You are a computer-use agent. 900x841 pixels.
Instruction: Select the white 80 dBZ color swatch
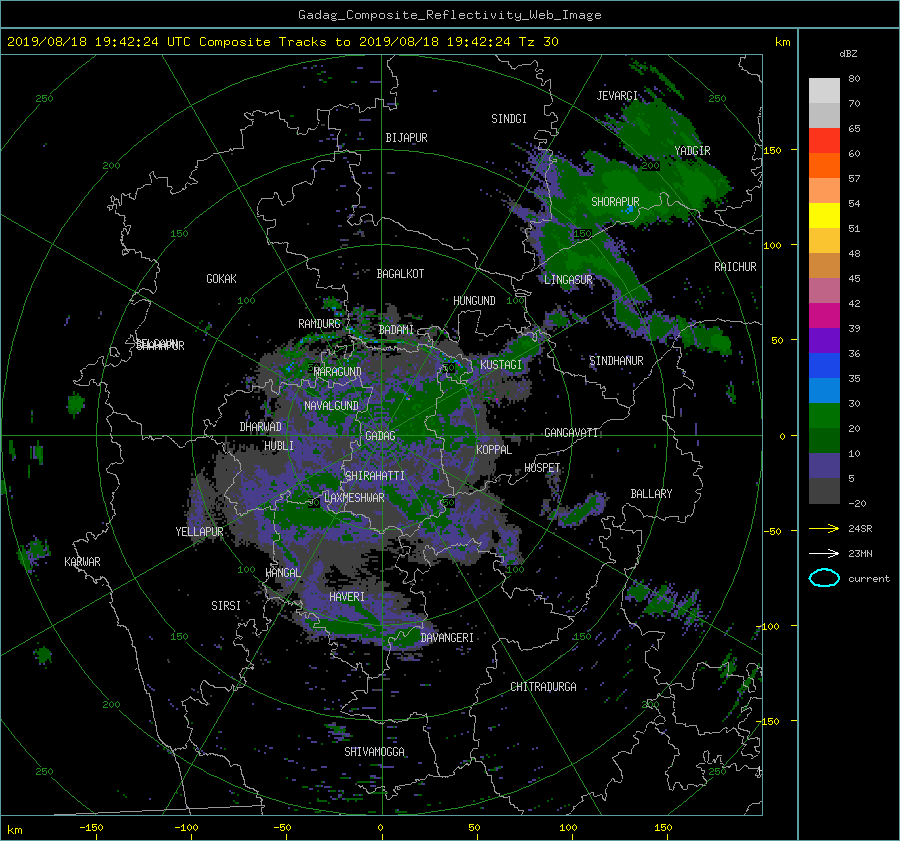[824, 90]
